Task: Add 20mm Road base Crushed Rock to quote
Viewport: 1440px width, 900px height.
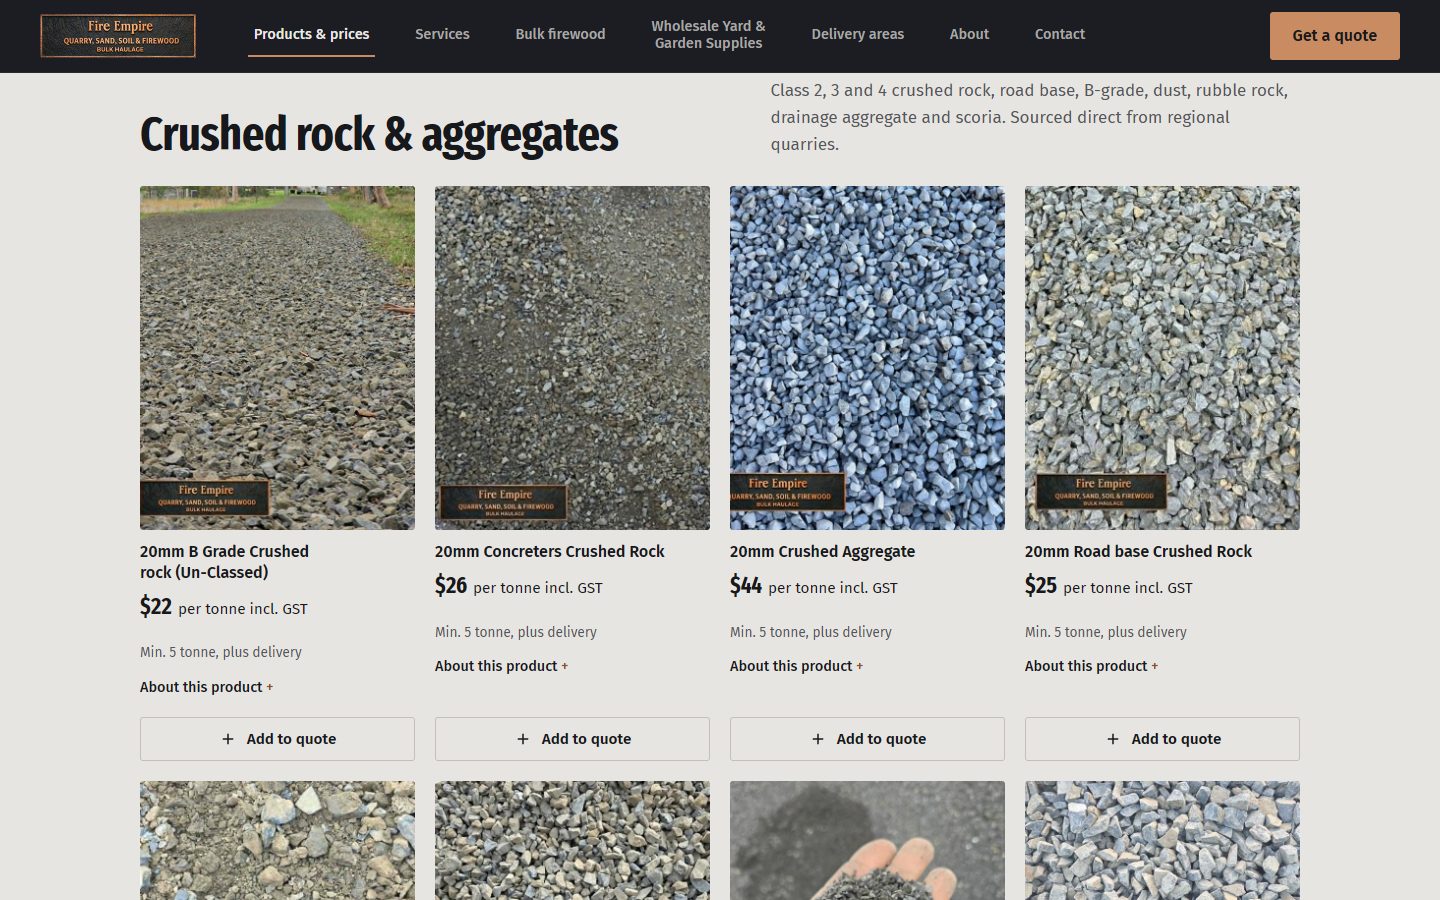Action: (x=1162, y=739)
